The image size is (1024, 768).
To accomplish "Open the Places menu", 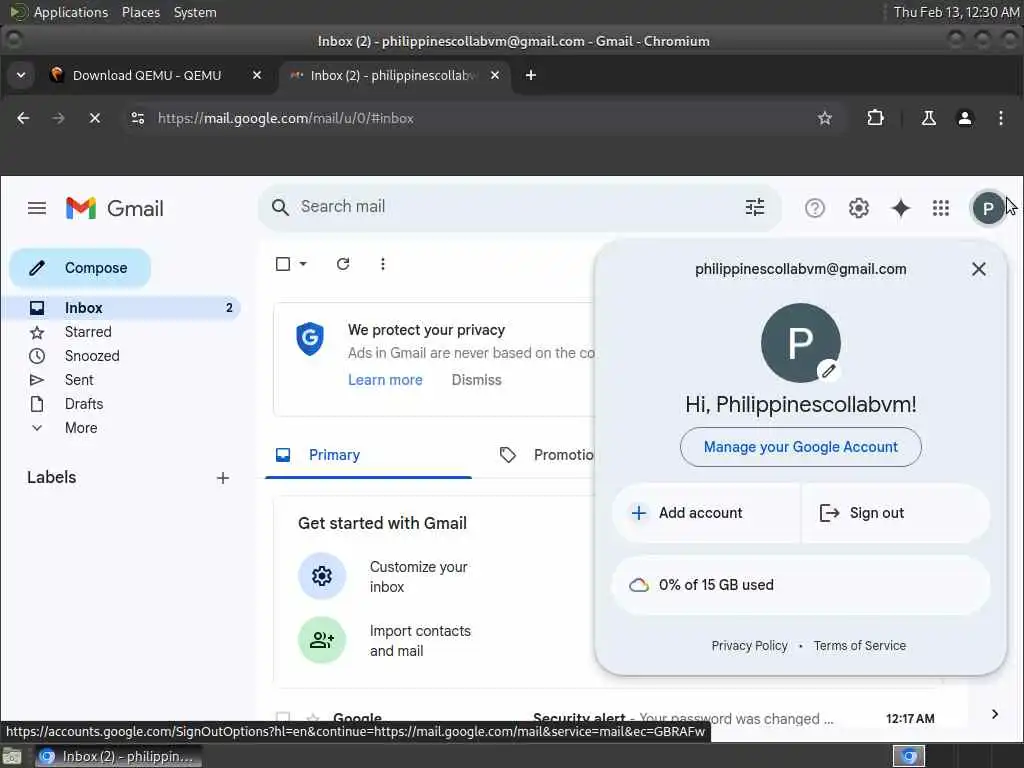I will (x=140, y=12).
